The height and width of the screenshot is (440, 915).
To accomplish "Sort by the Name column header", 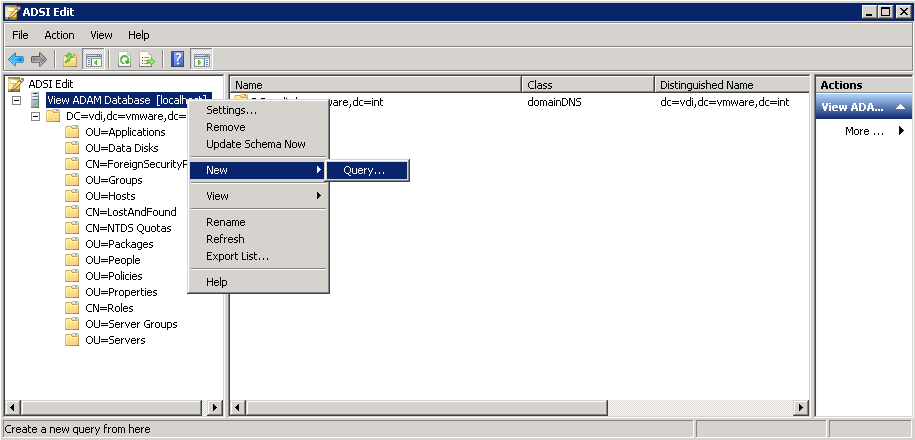I will [376, 85].
